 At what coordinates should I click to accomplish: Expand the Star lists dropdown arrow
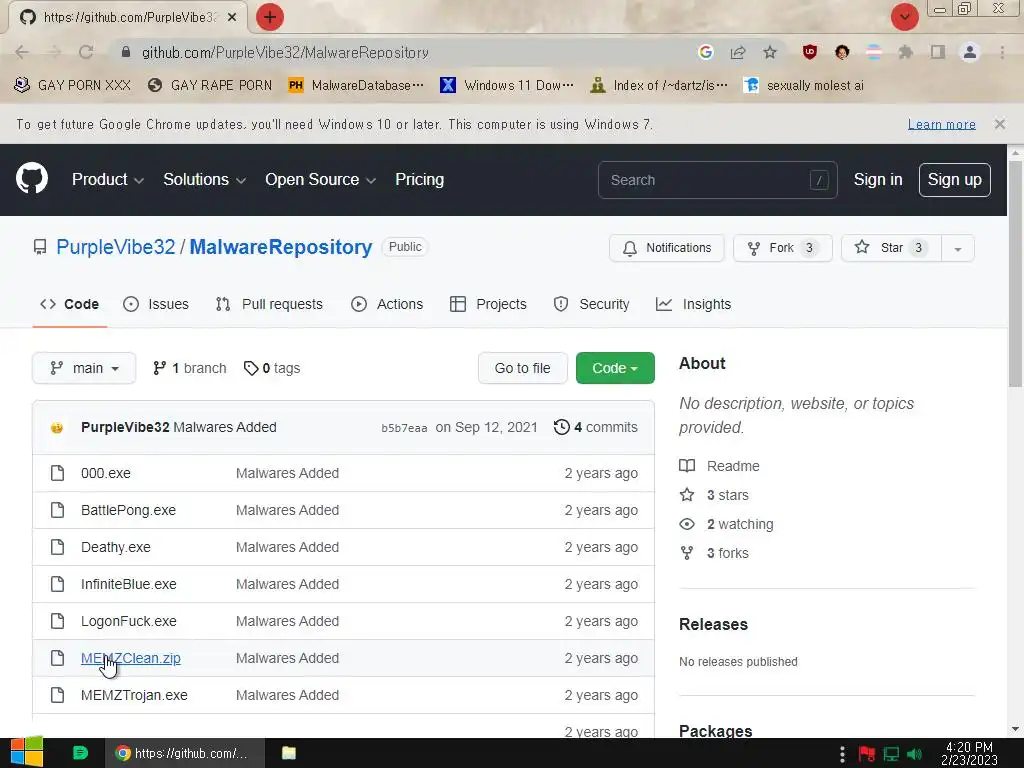click(x=957, y=248)
